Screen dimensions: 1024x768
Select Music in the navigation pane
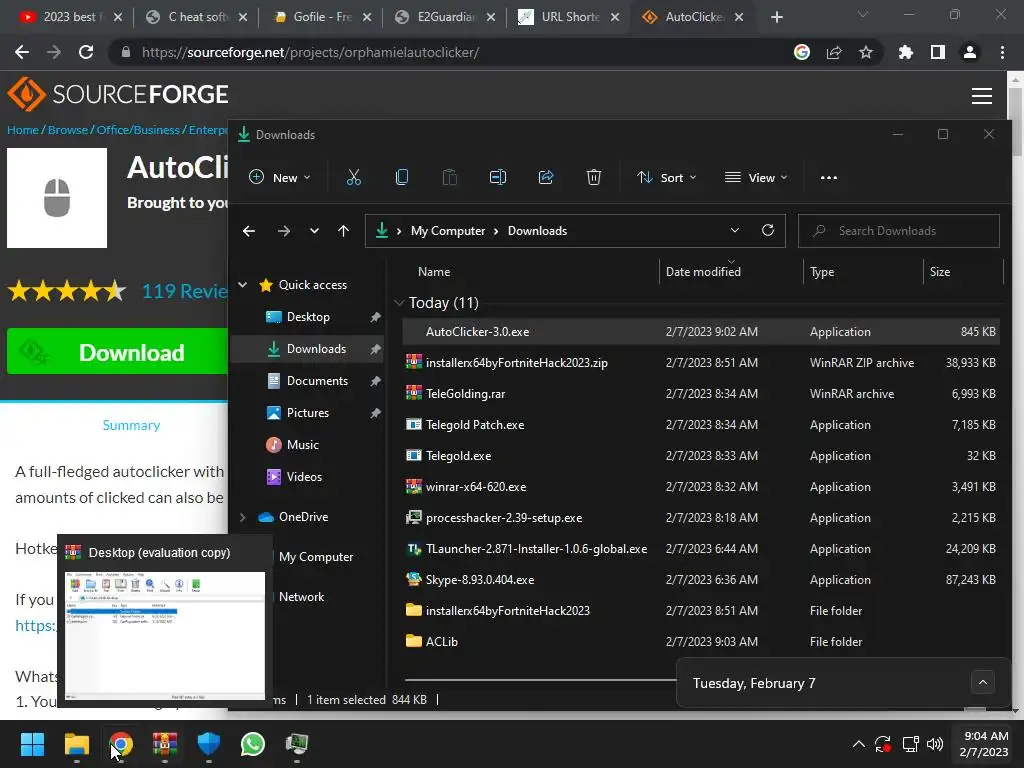(302, 445)
